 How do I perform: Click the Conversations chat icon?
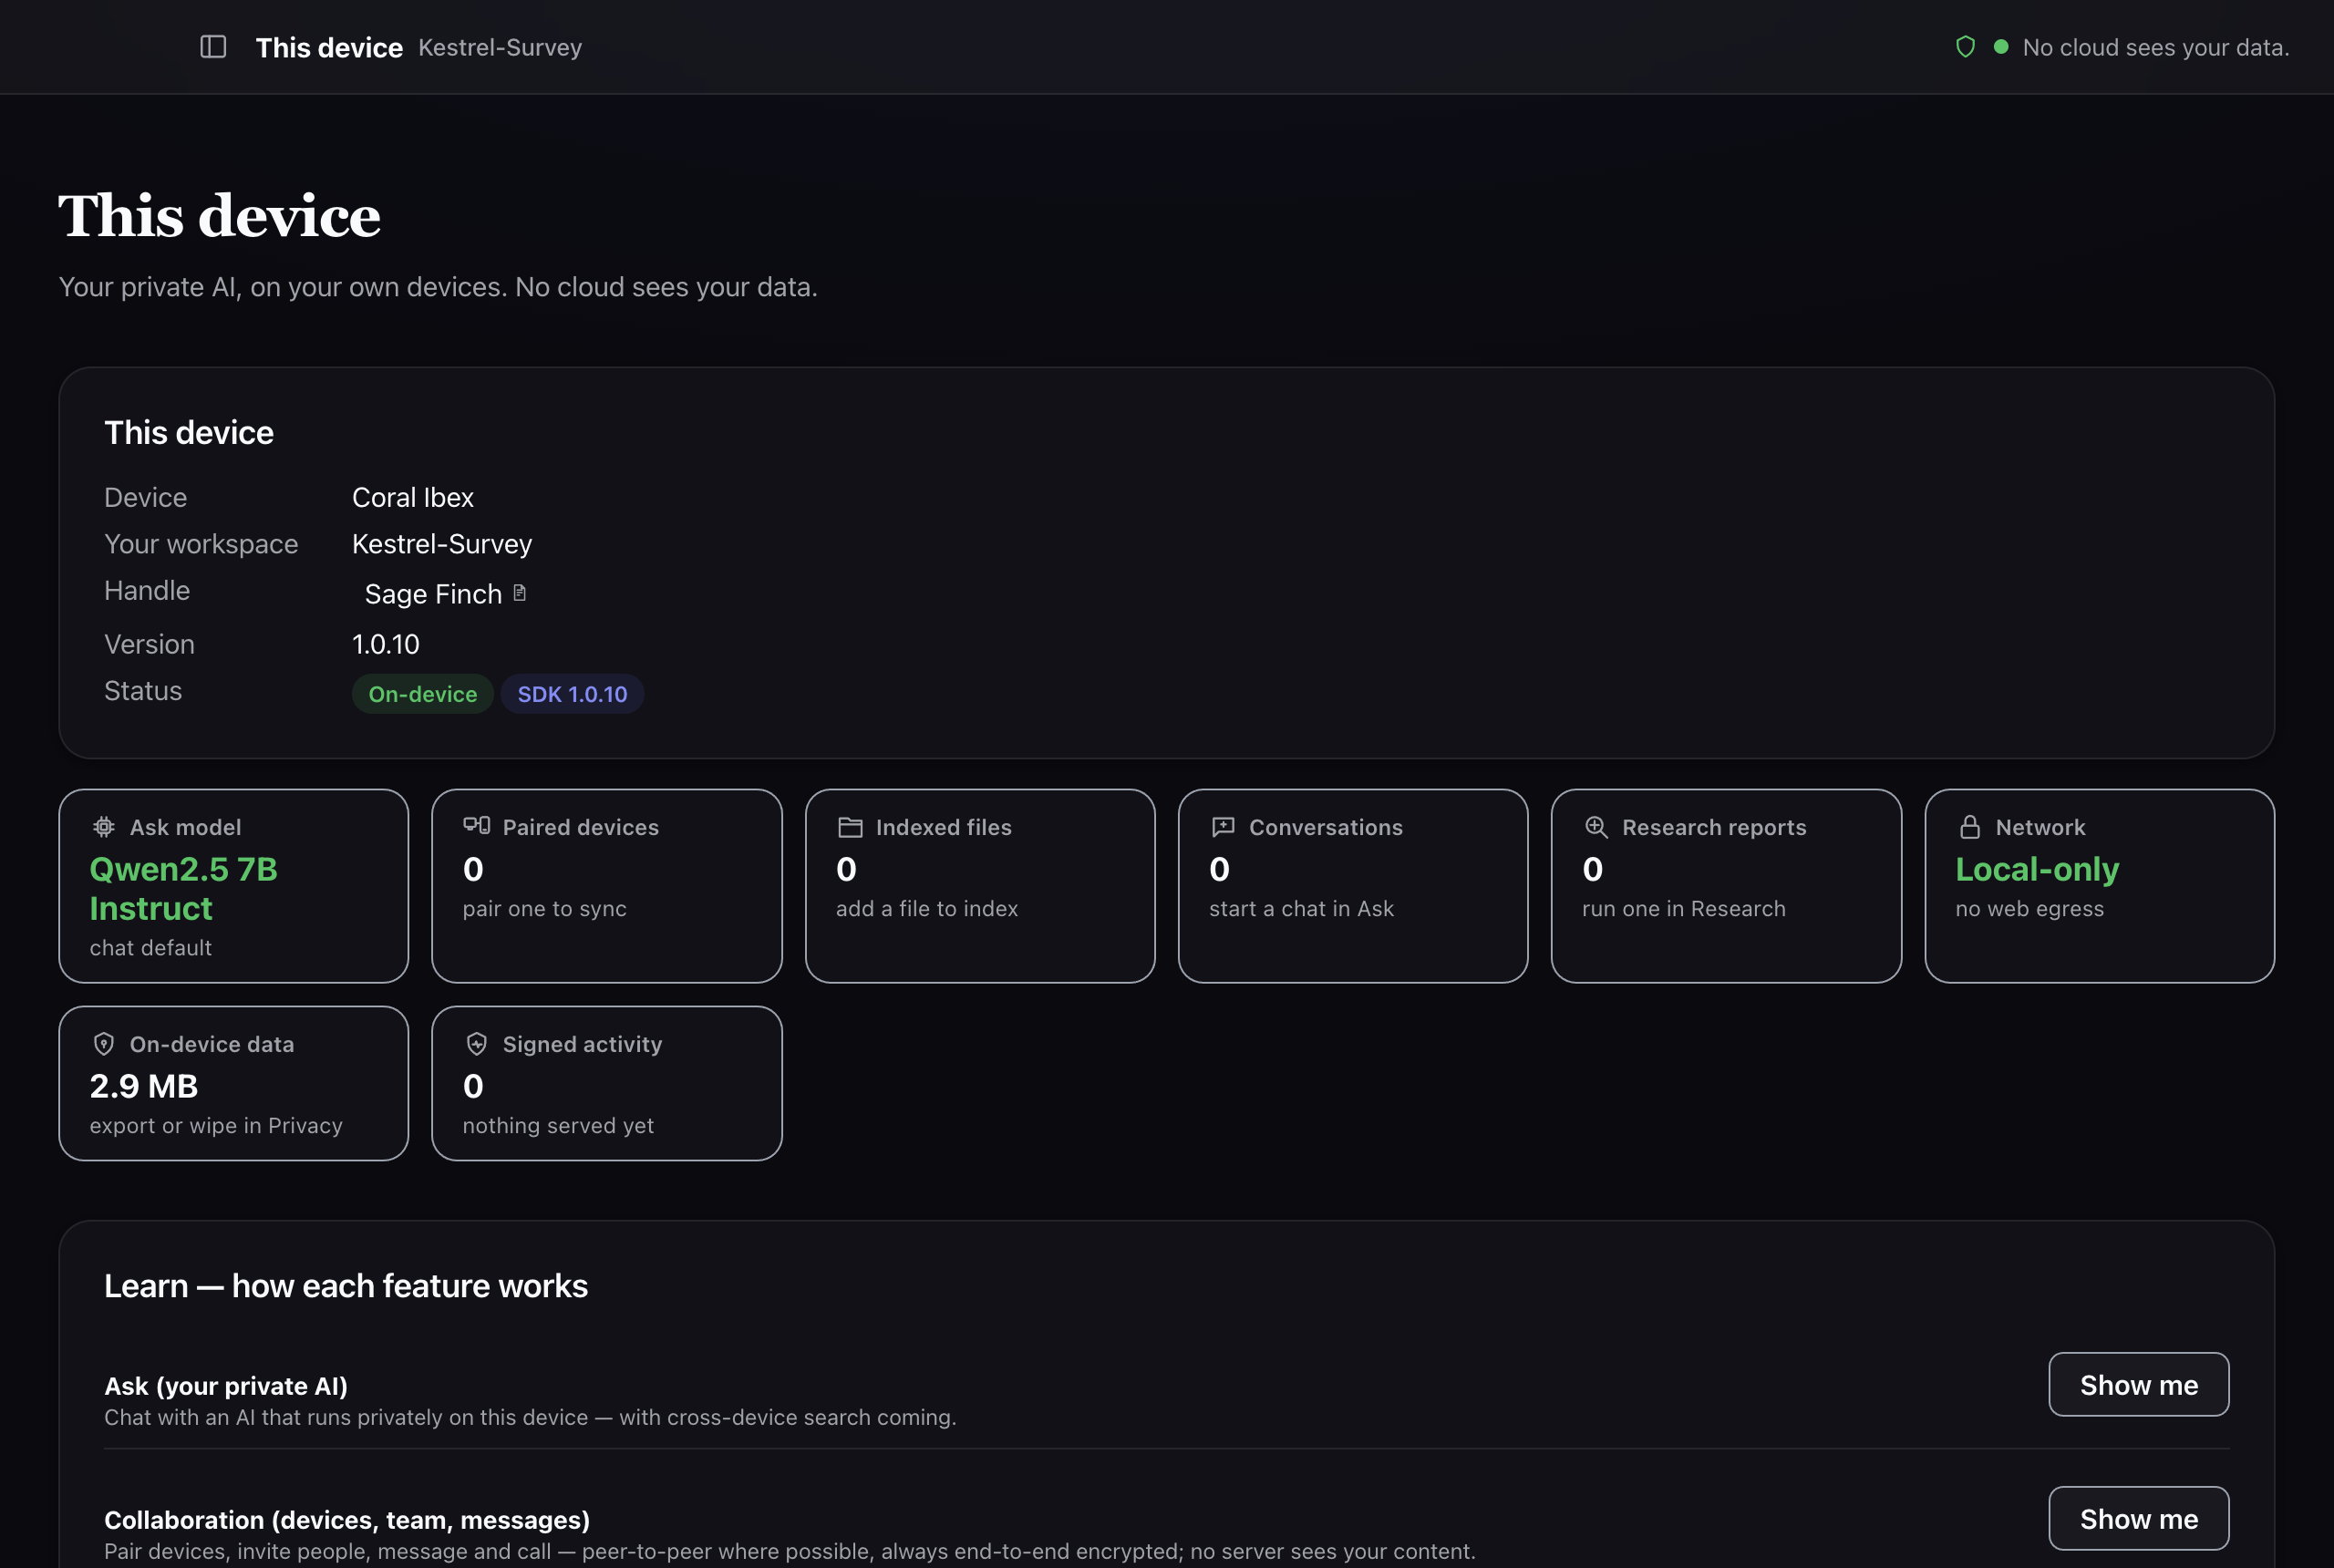[x=1223, y=827]
